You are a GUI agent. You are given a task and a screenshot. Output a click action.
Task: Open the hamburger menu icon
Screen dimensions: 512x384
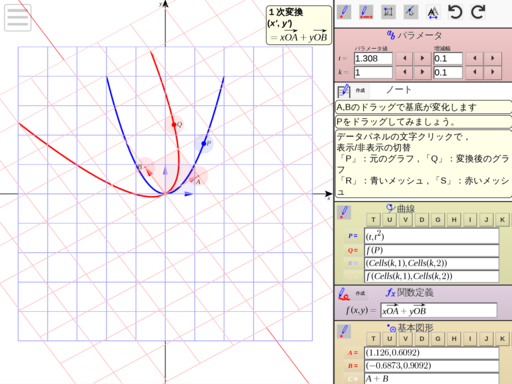pyautogui.click(x=18, y=18)
